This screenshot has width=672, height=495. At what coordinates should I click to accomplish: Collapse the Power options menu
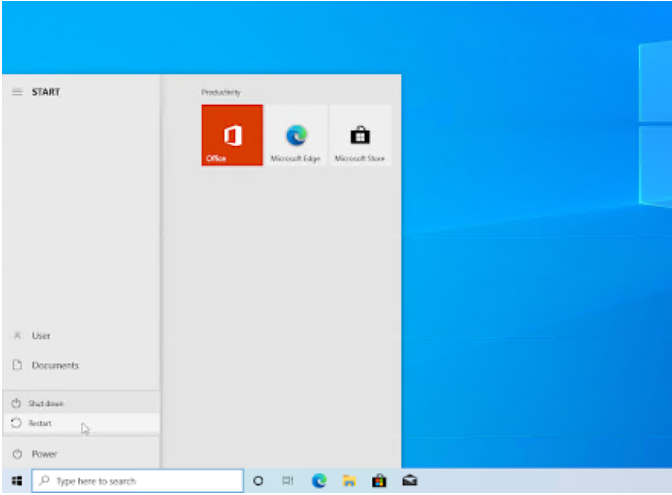click(44, 454)
